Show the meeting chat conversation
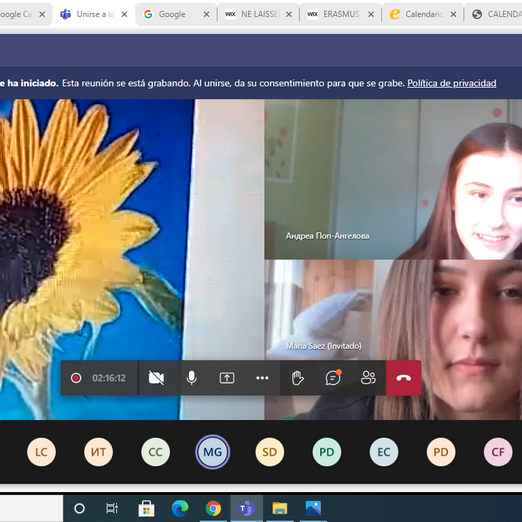The height and width of the screenshot is (522, 522). click(x=333, y=378)
